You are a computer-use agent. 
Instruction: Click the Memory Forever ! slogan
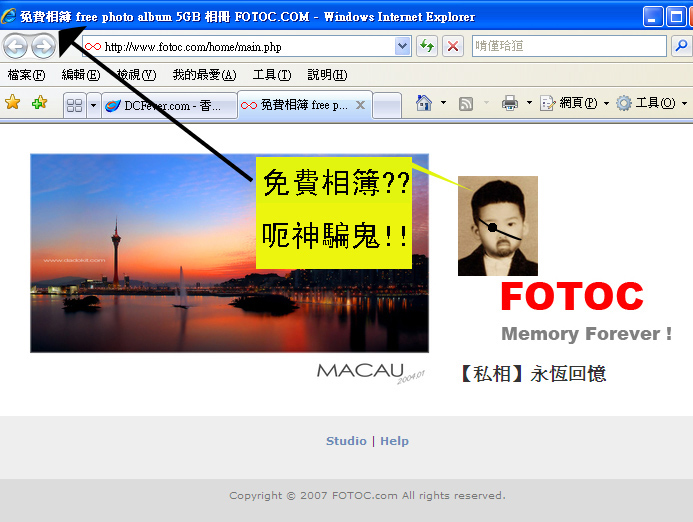586,334
